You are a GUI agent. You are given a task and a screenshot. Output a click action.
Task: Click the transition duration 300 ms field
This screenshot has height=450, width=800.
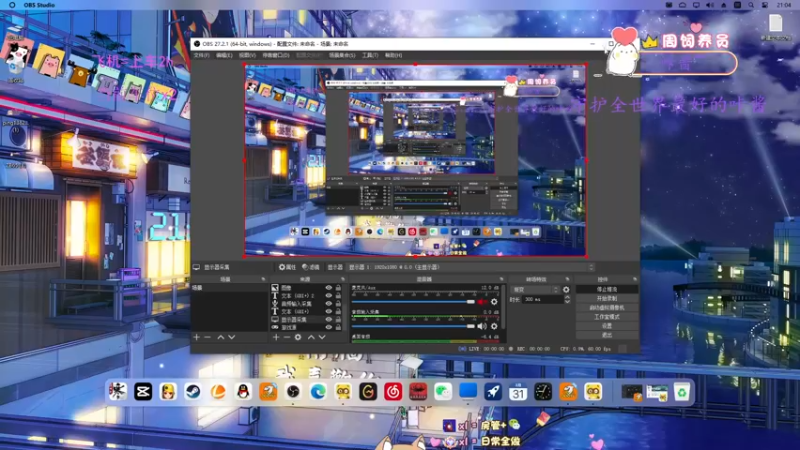click(x=542, y=299)
